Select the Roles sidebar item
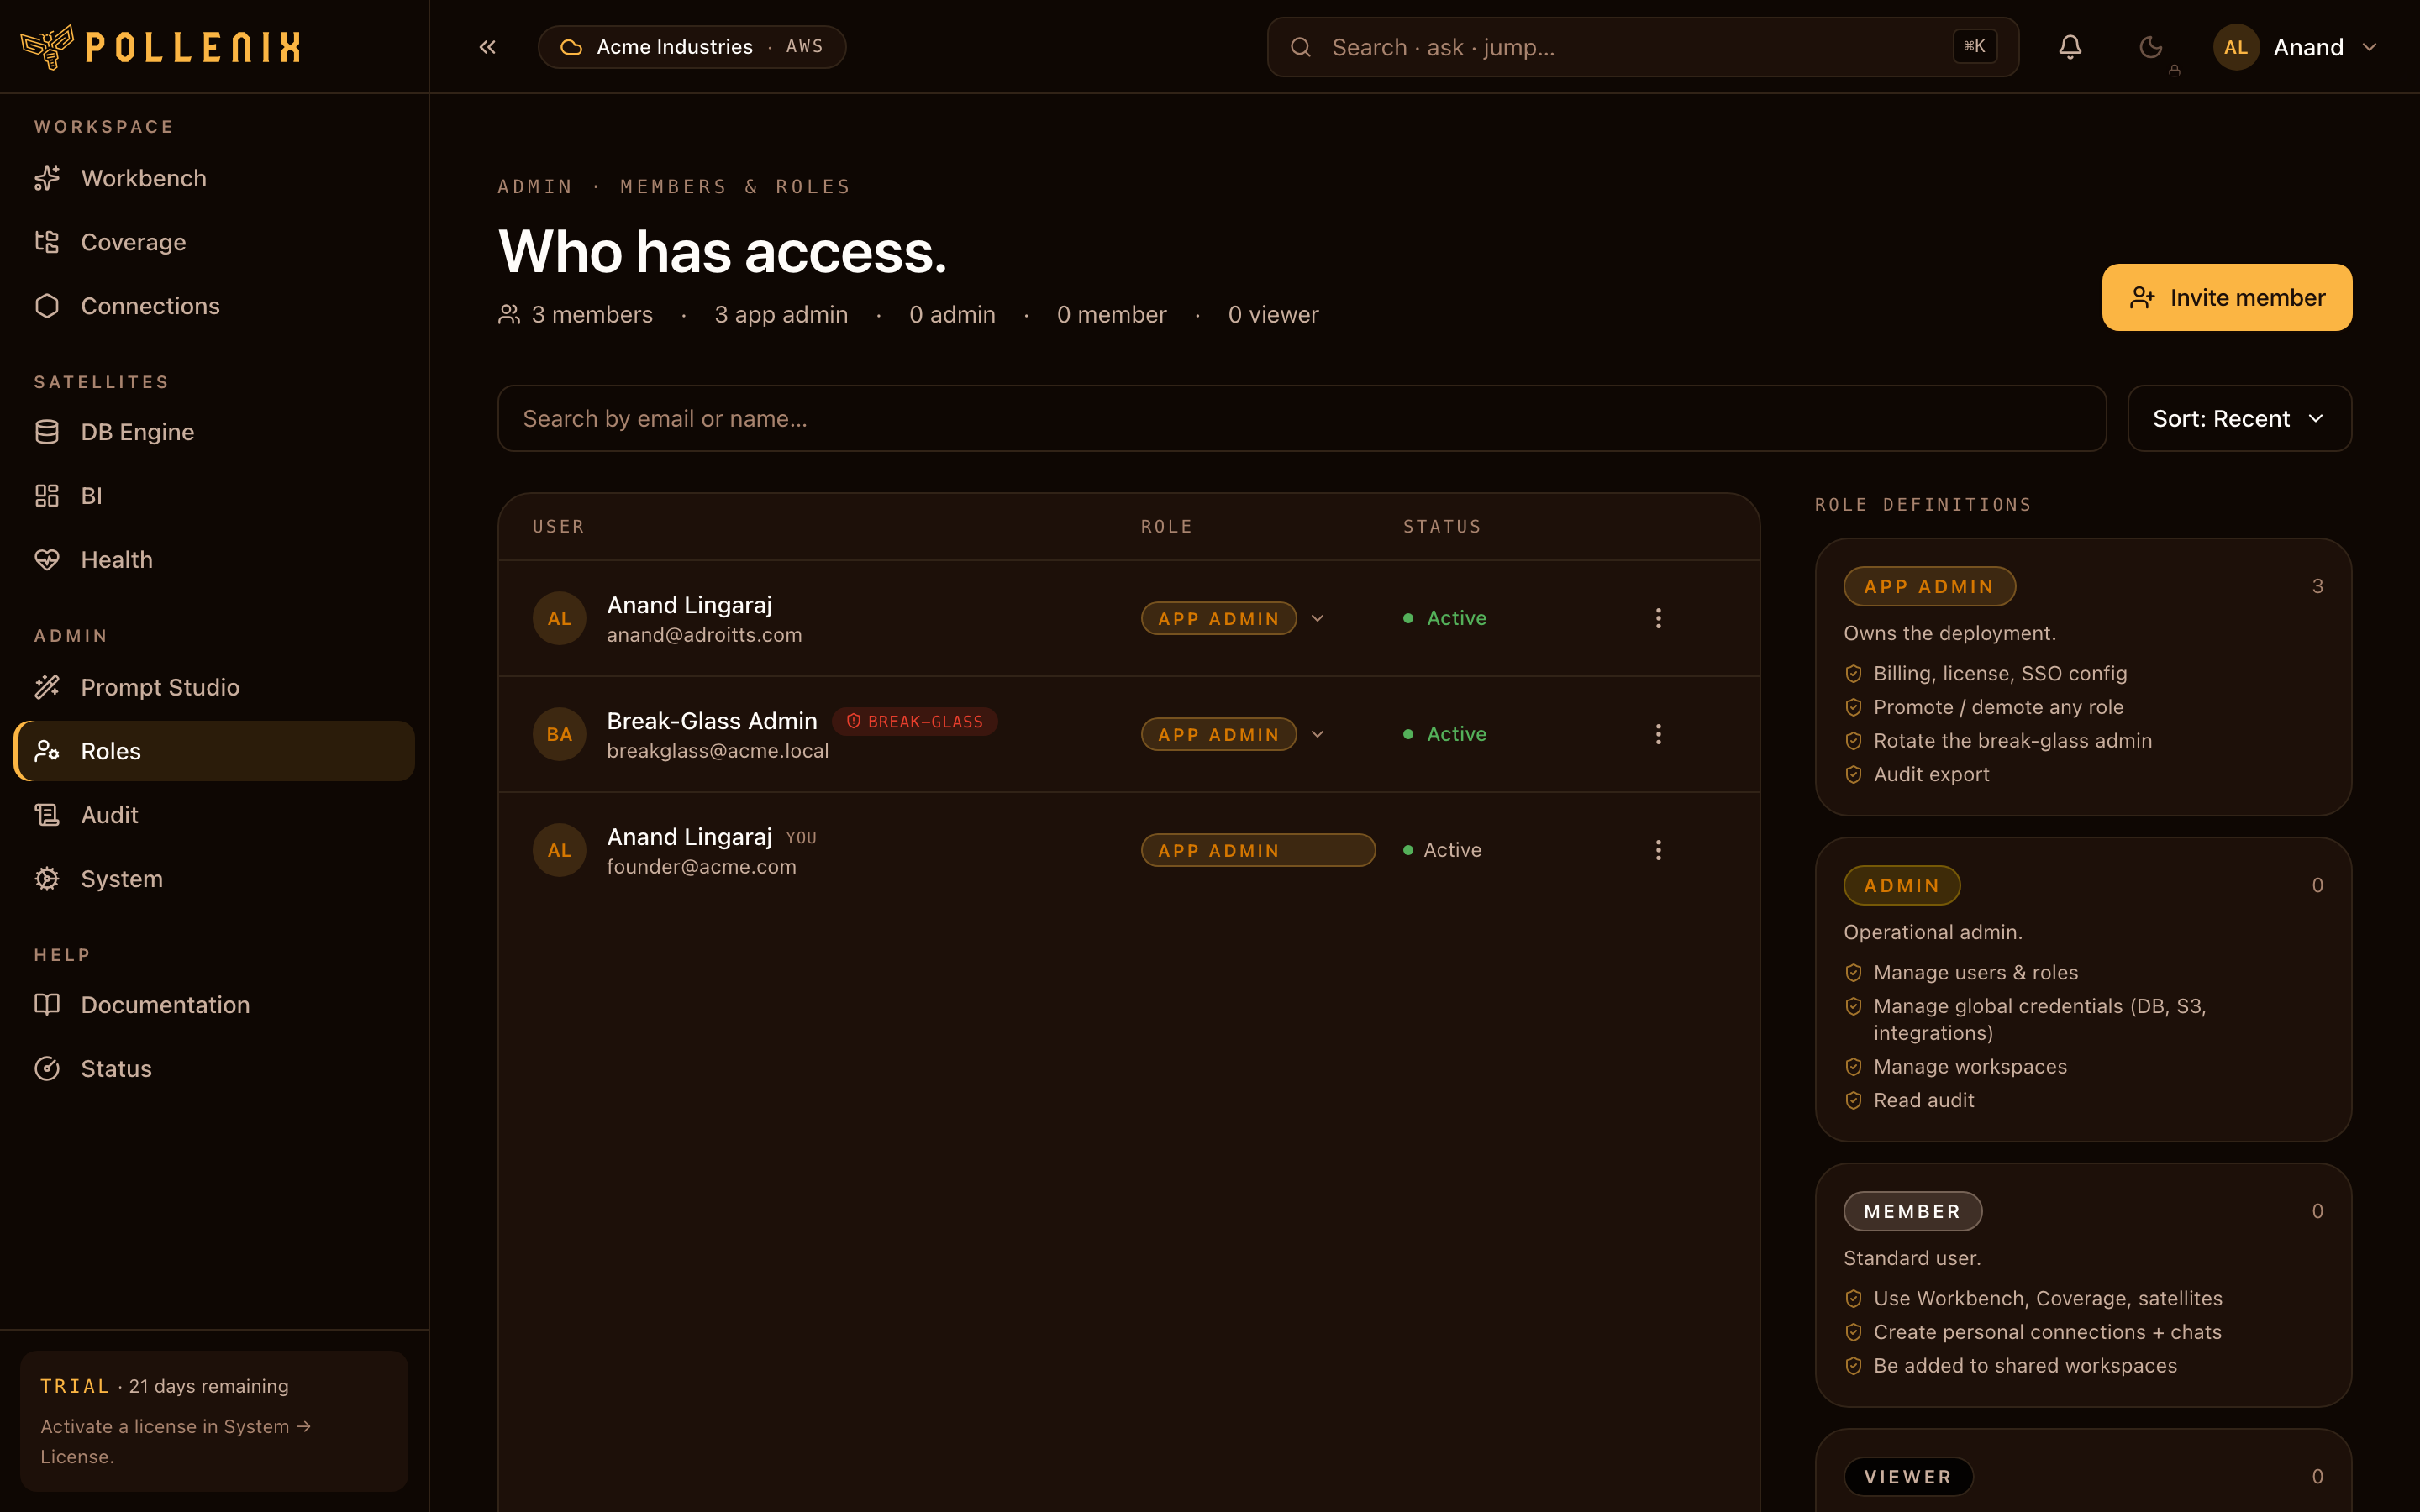The height and width of the screenshot is (1512, 2420). 214,751
